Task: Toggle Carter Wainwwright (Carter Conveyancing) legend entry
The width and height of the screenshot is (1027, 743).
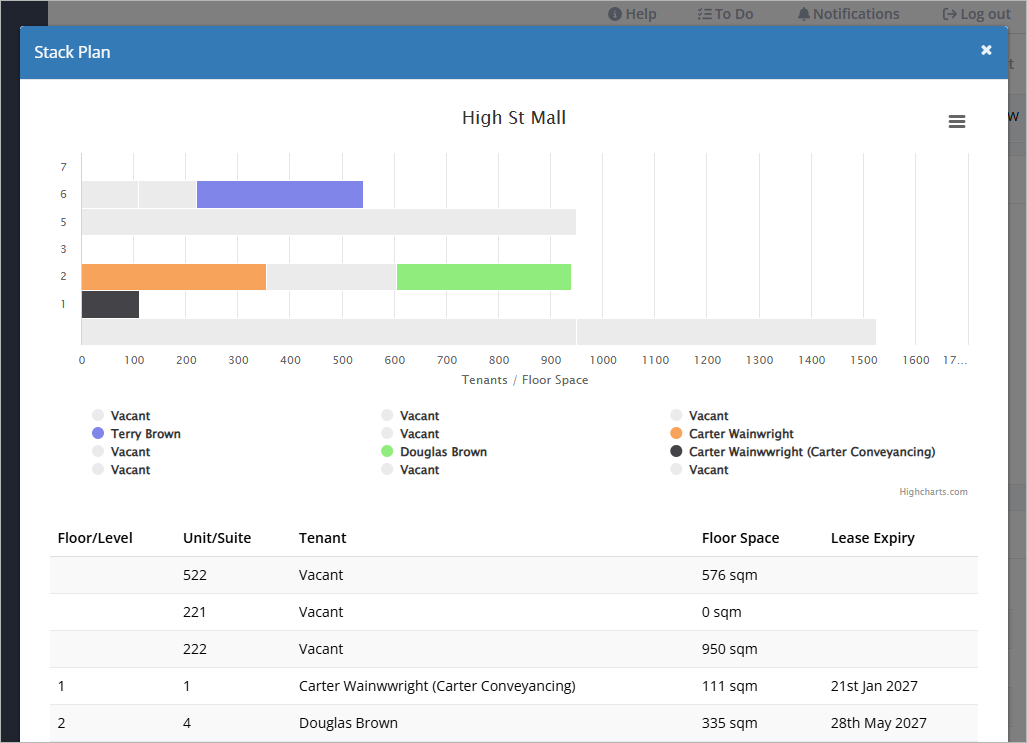Action: tap(802, 452)
